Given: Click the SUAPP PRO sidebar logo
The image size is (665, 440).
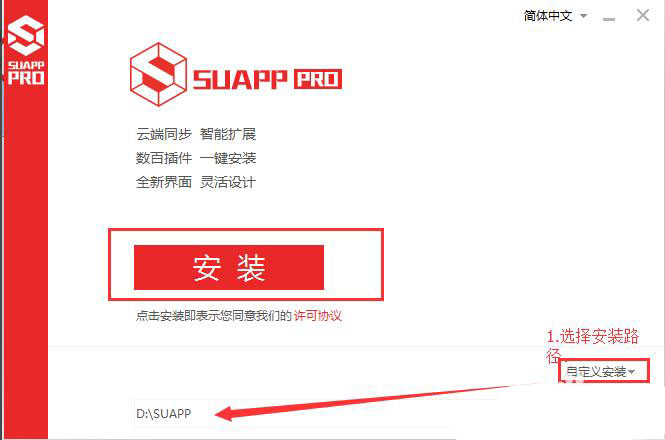Looking at the screenshot, I should (x=26, y=50).
